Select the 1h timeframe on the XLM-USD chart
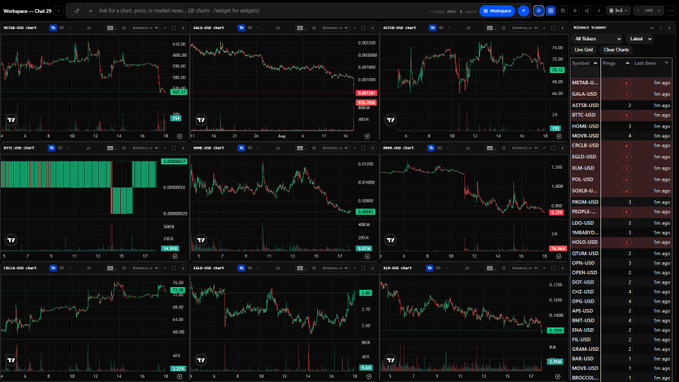The height and width of the screenshot is (382, 679). (430, 268)
